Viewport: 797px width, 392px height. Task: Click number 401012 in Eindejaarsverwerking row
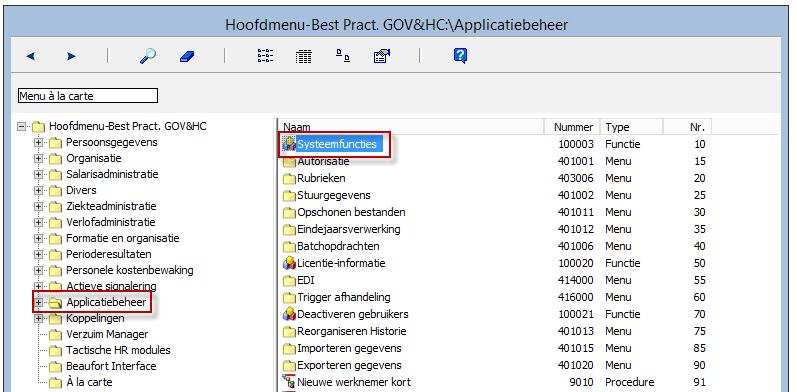(x=576, y=229)
